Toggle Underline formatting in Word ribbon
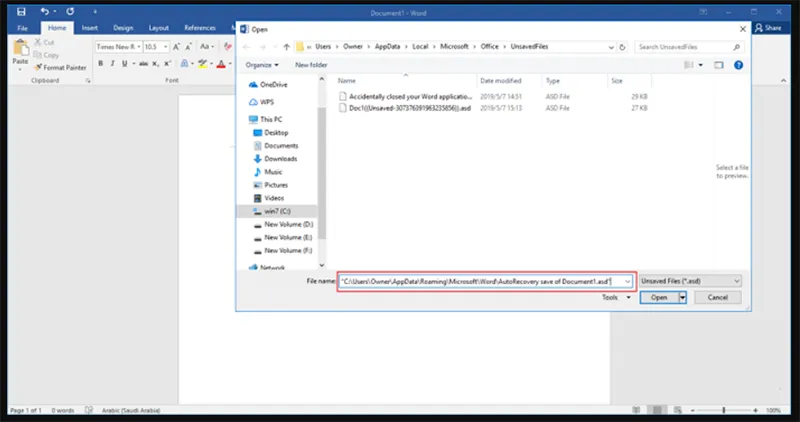Screen dimensions: 800x422 pyautogui.click(x=124, y=64)
